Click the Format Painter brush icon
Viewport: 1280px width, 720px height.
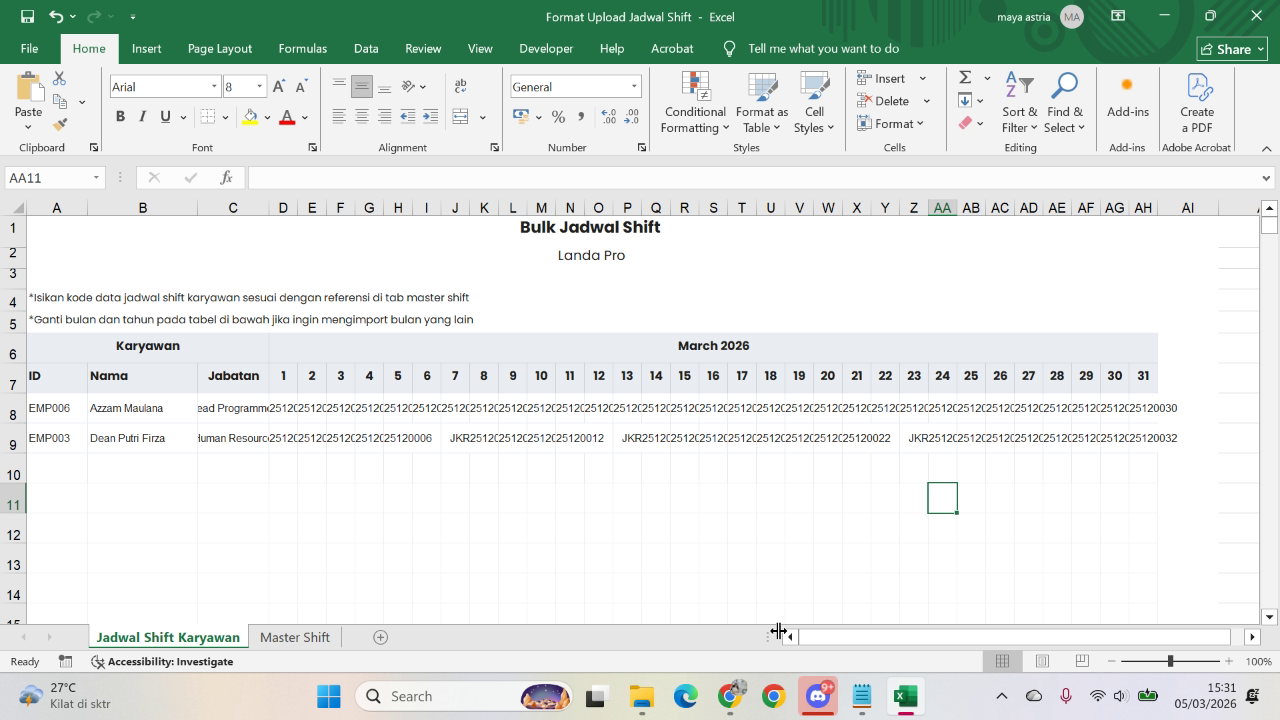[60, 125]
